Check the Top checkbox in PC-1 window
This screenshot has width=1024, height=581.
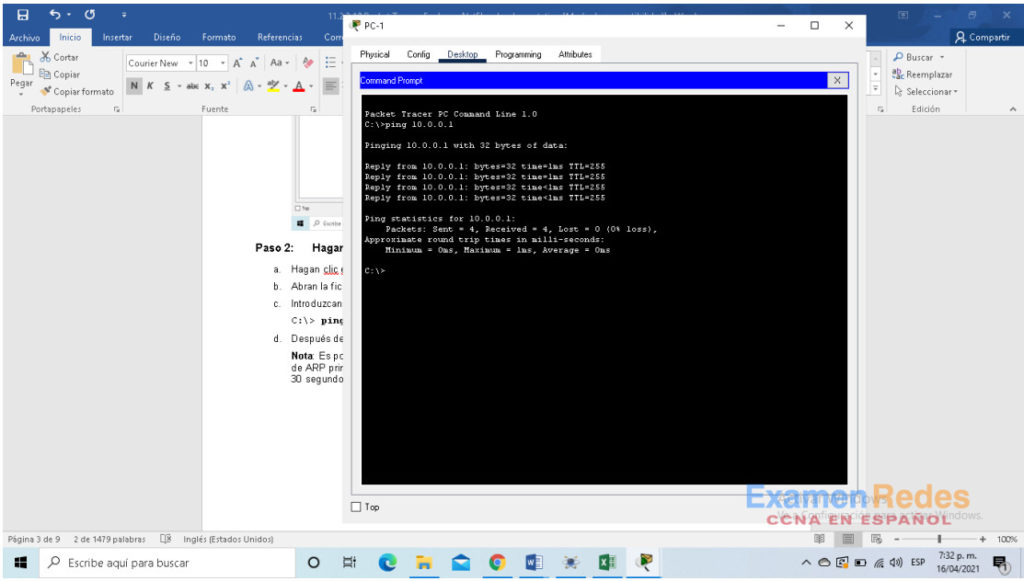click(357, 507)
